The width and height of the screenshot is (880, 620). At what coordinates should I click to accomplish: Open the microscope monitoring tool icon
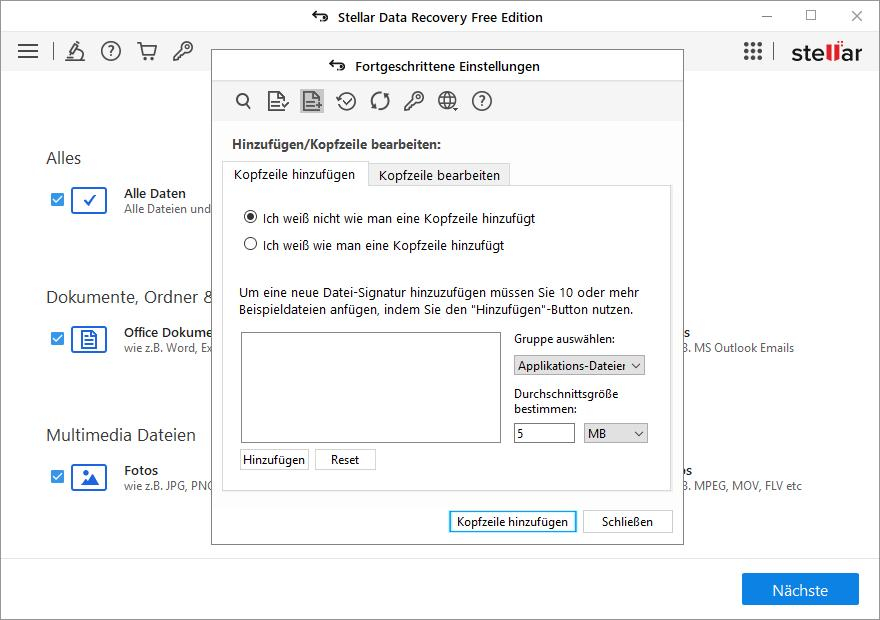pos(75,51)
